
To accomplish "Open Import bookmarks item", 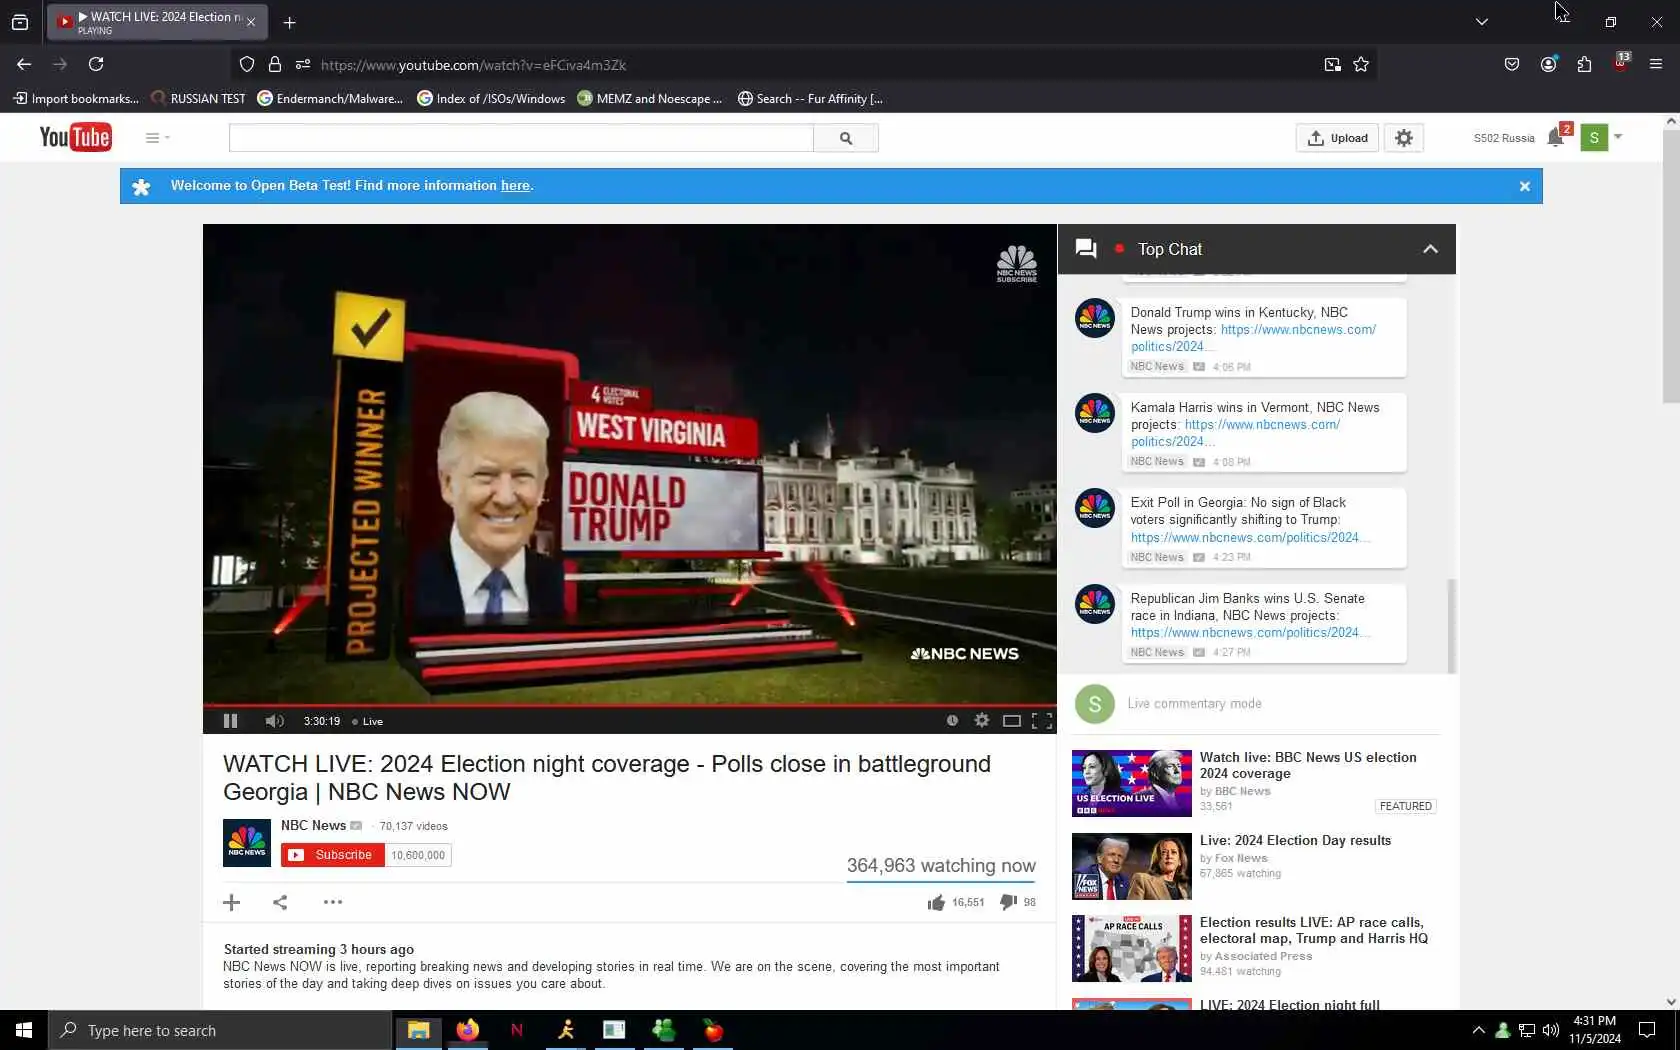I will pos(75,98).
